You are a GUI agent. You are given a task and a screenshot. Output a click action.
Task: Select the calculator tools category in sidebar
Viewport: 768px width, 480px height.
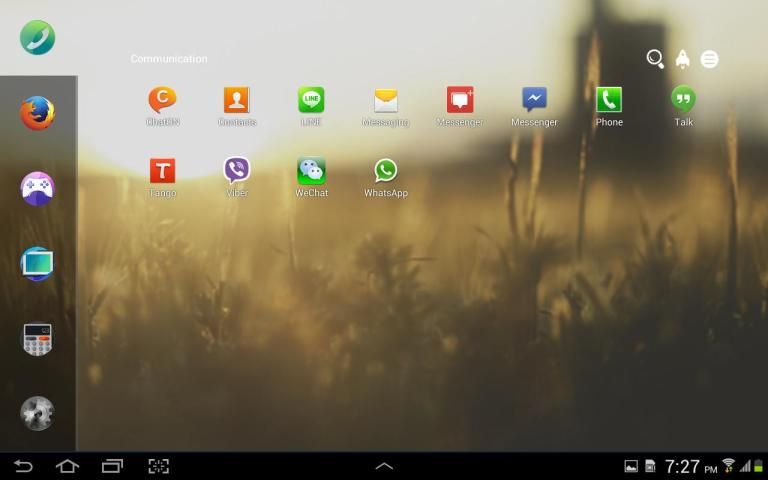click(37, 339)
